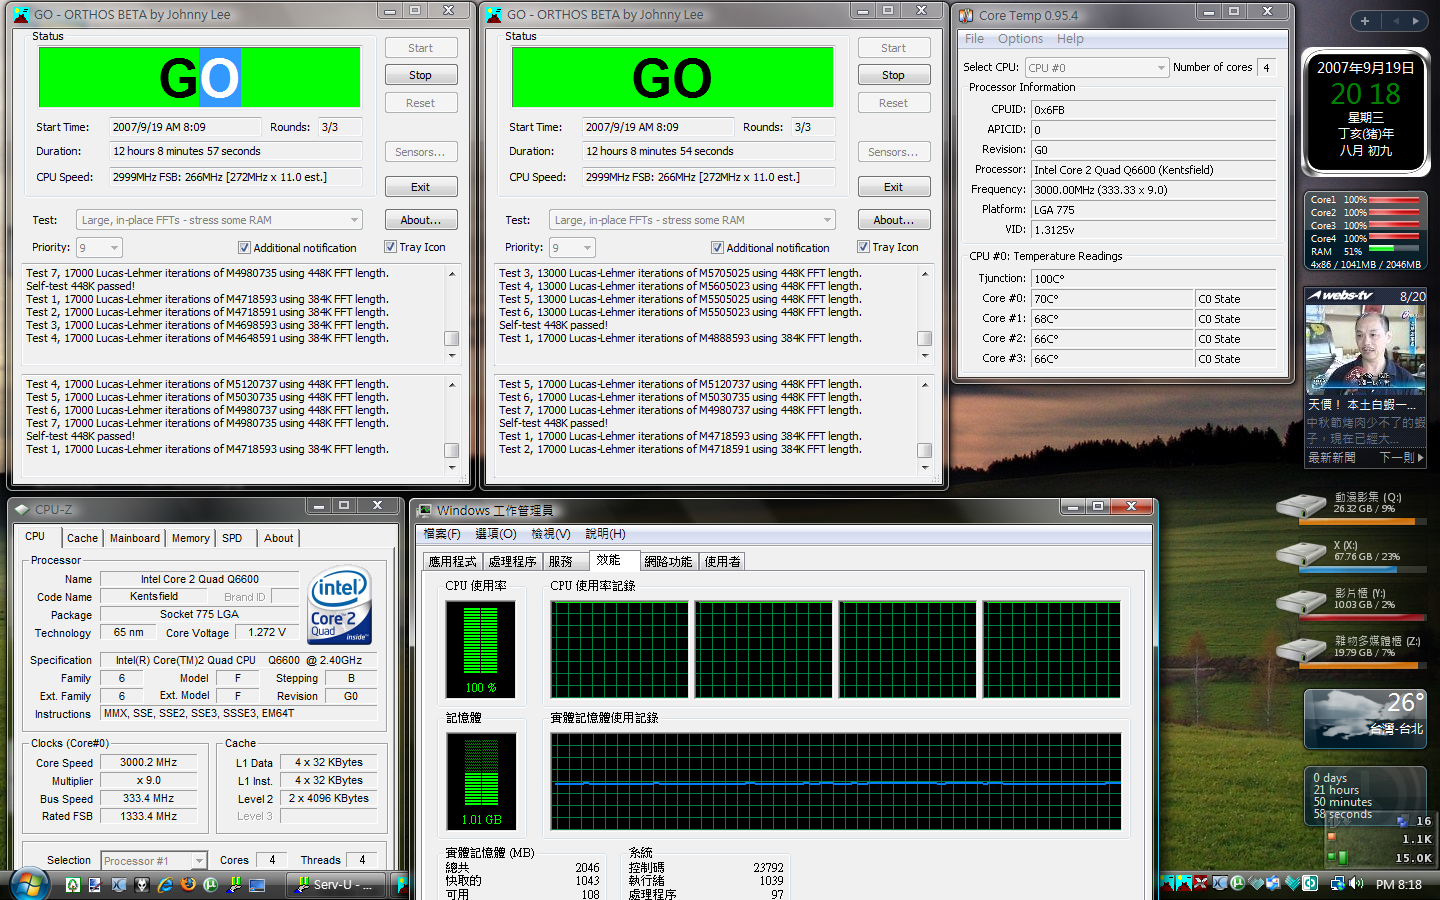This screenshot has width=1440, height=900.
Task: Open the volume speaker tray icon
Action: click(1356, 883)
